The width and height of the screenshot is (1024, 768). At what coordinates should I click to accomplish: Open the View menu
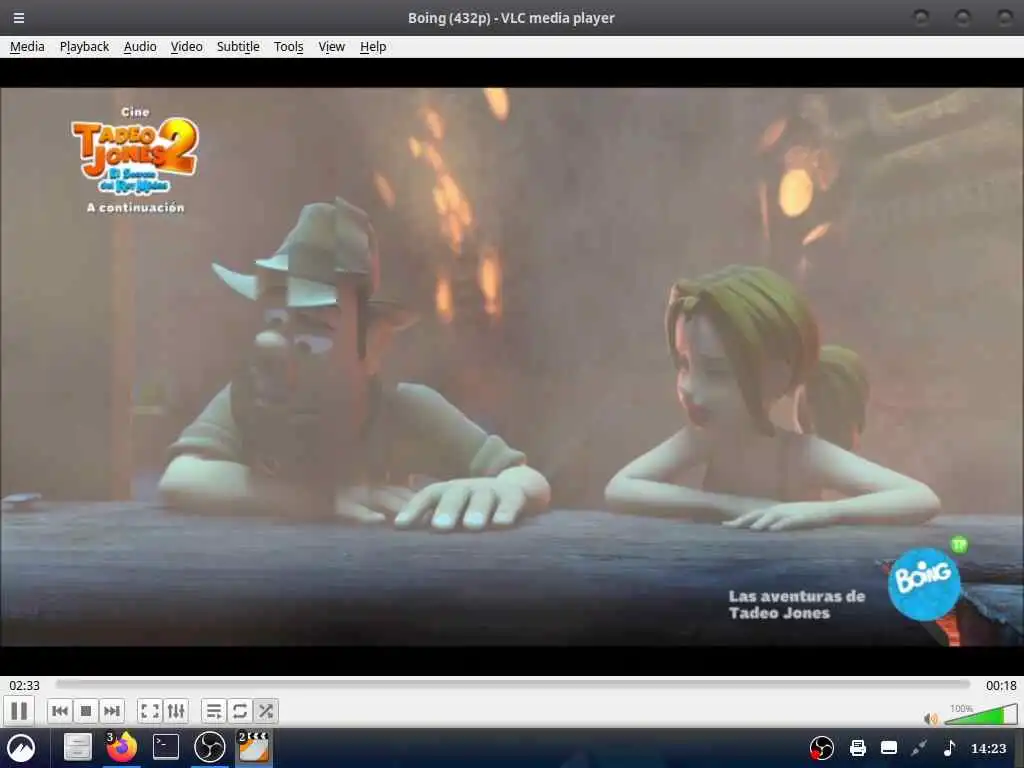click(331, 46)
